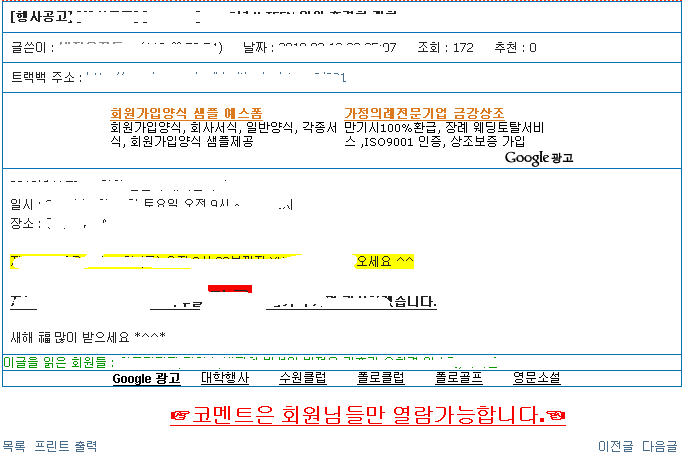Open the 수원클럽 link
Image resolution: width=697 pixels, height=460 pixels.
point(303,378)
